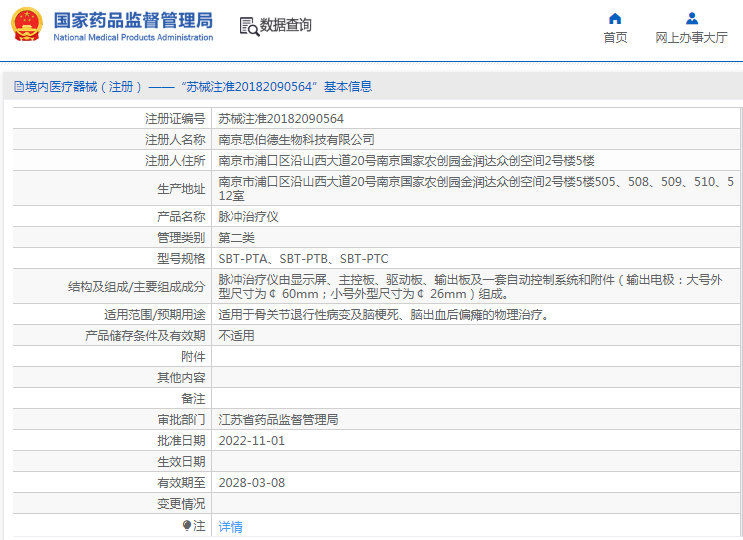Click product name 脉冲治疗仪 value
The width and height of the screenshot is (743, 540).
pos(248,216)
